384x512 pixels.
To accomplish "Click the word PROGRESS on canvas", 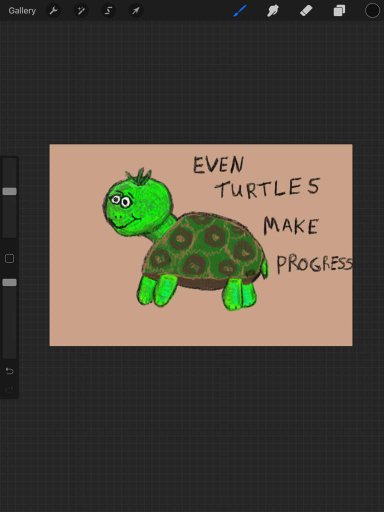I will (314, 265).
